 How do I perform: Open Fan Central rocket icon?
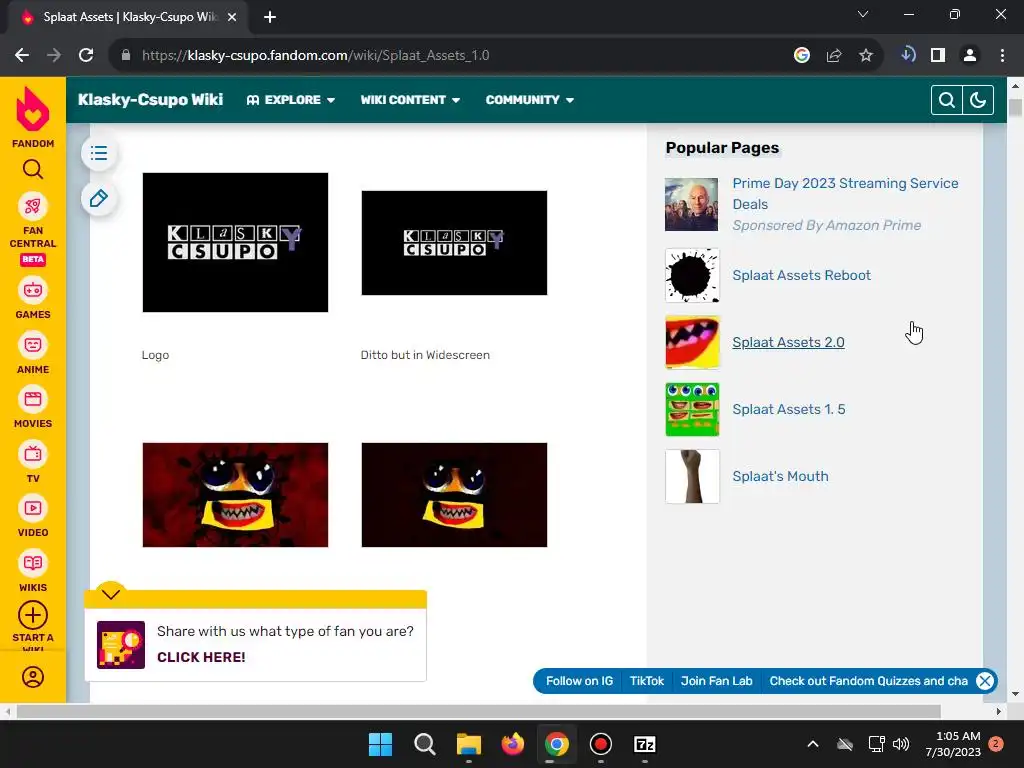tap(33, 206)
